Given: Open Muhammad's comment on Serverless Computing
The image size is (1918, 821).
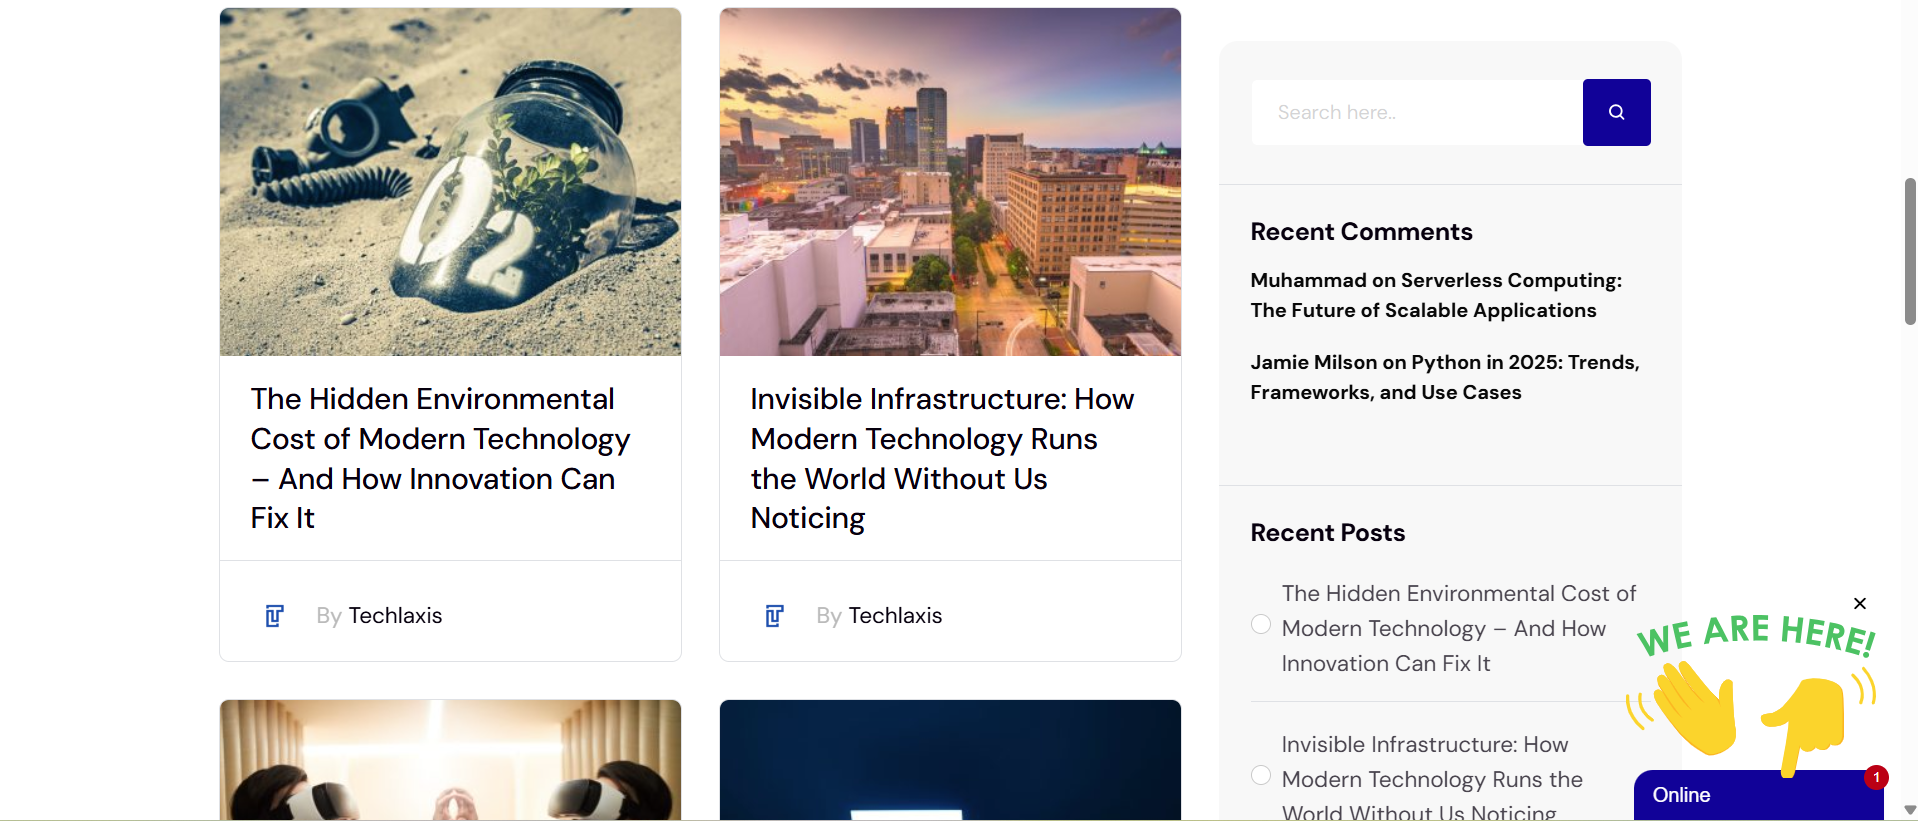Looking at the screenshot, I should [1436, 296].
